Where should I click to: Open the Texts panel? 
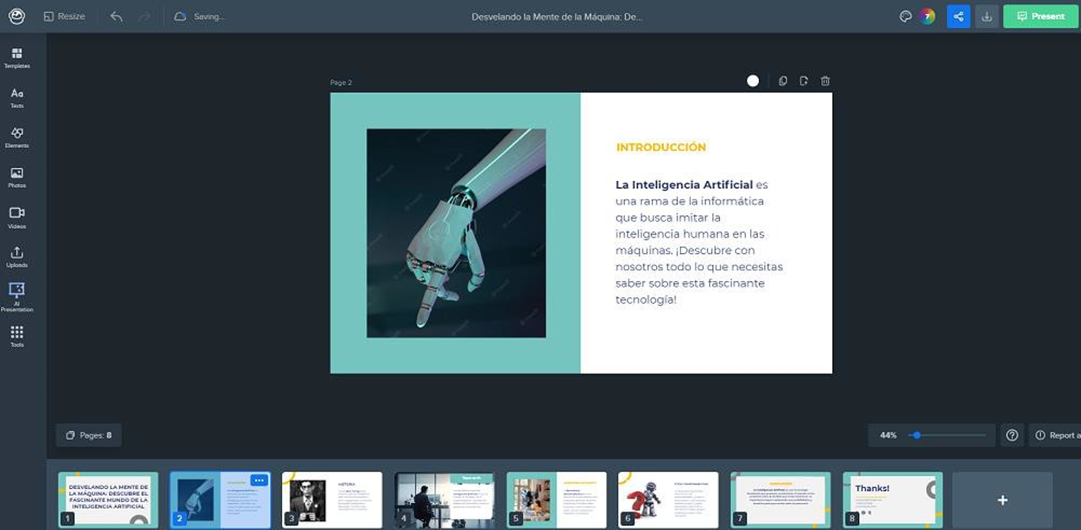click(x=17, y=97)
